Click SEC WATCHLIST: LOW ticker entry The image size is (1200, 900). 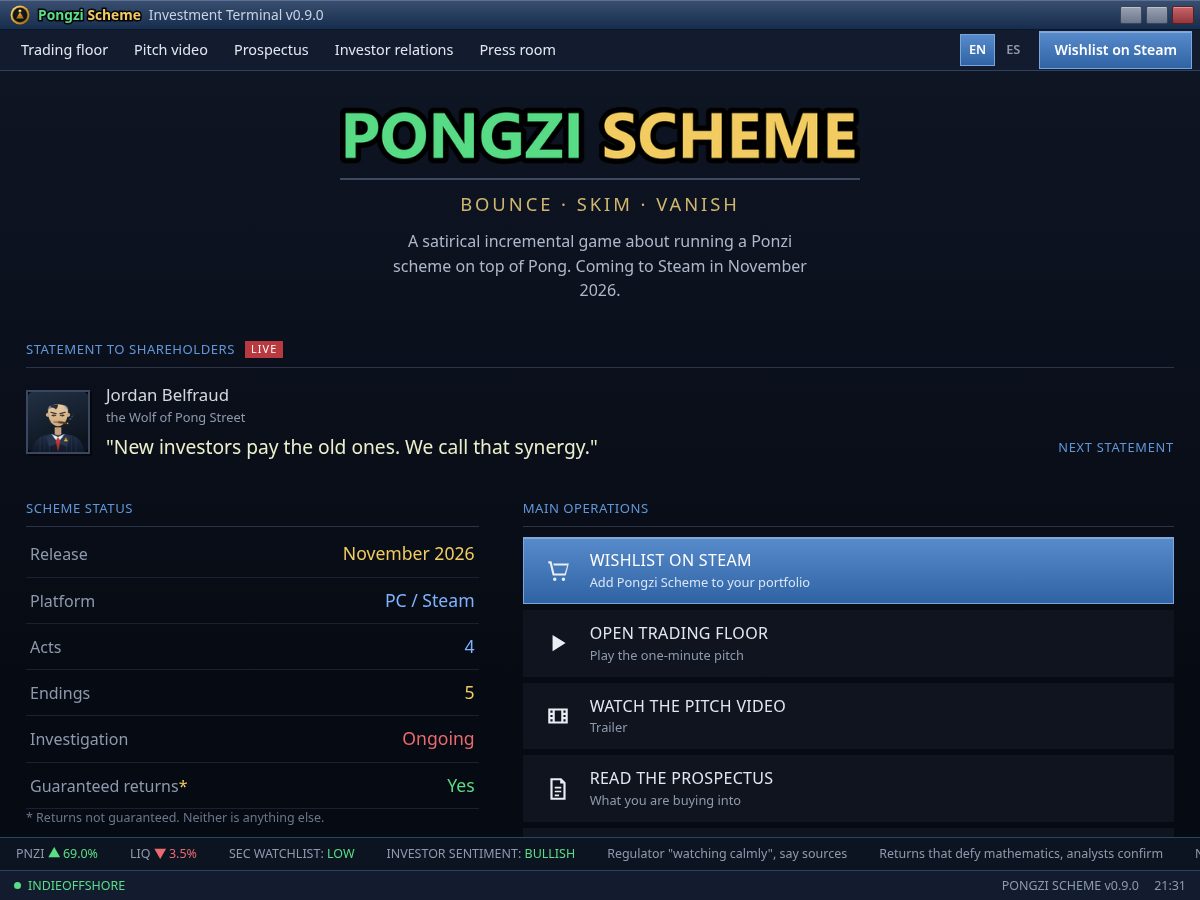[292, 854]
